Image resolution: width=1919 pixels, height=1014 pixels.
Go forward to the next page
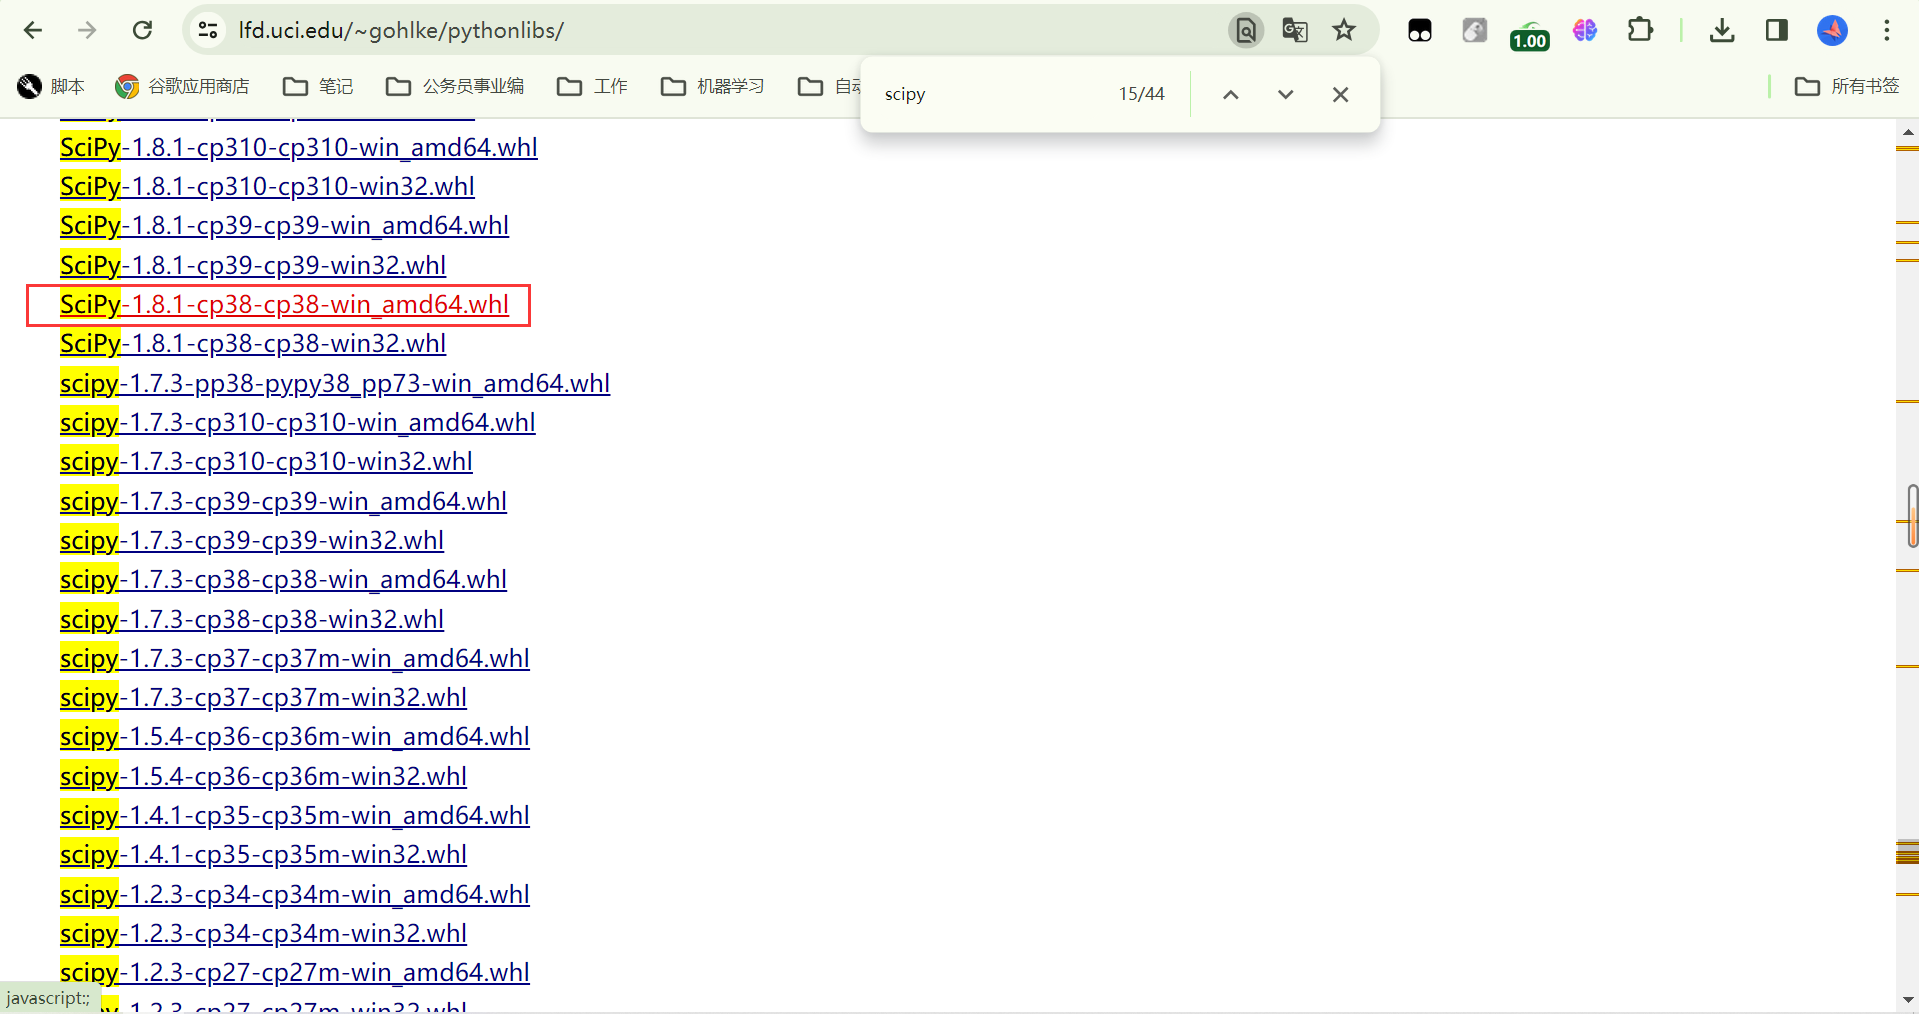(87, 30)
